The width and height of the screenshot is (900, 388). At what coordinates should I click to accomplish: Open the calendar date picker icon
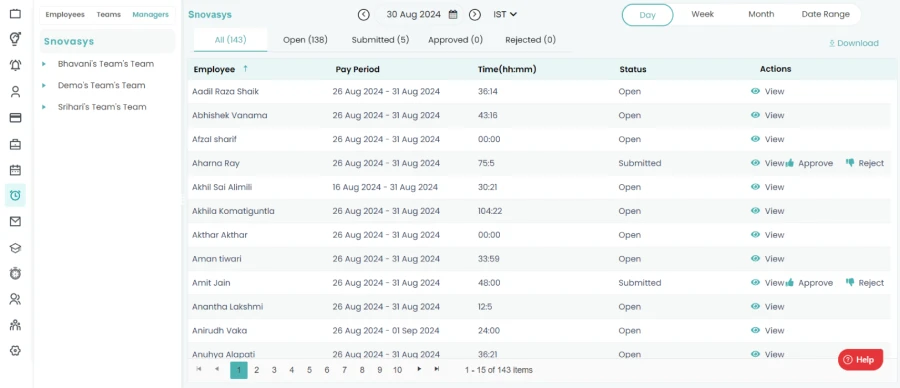coord(453,14)
